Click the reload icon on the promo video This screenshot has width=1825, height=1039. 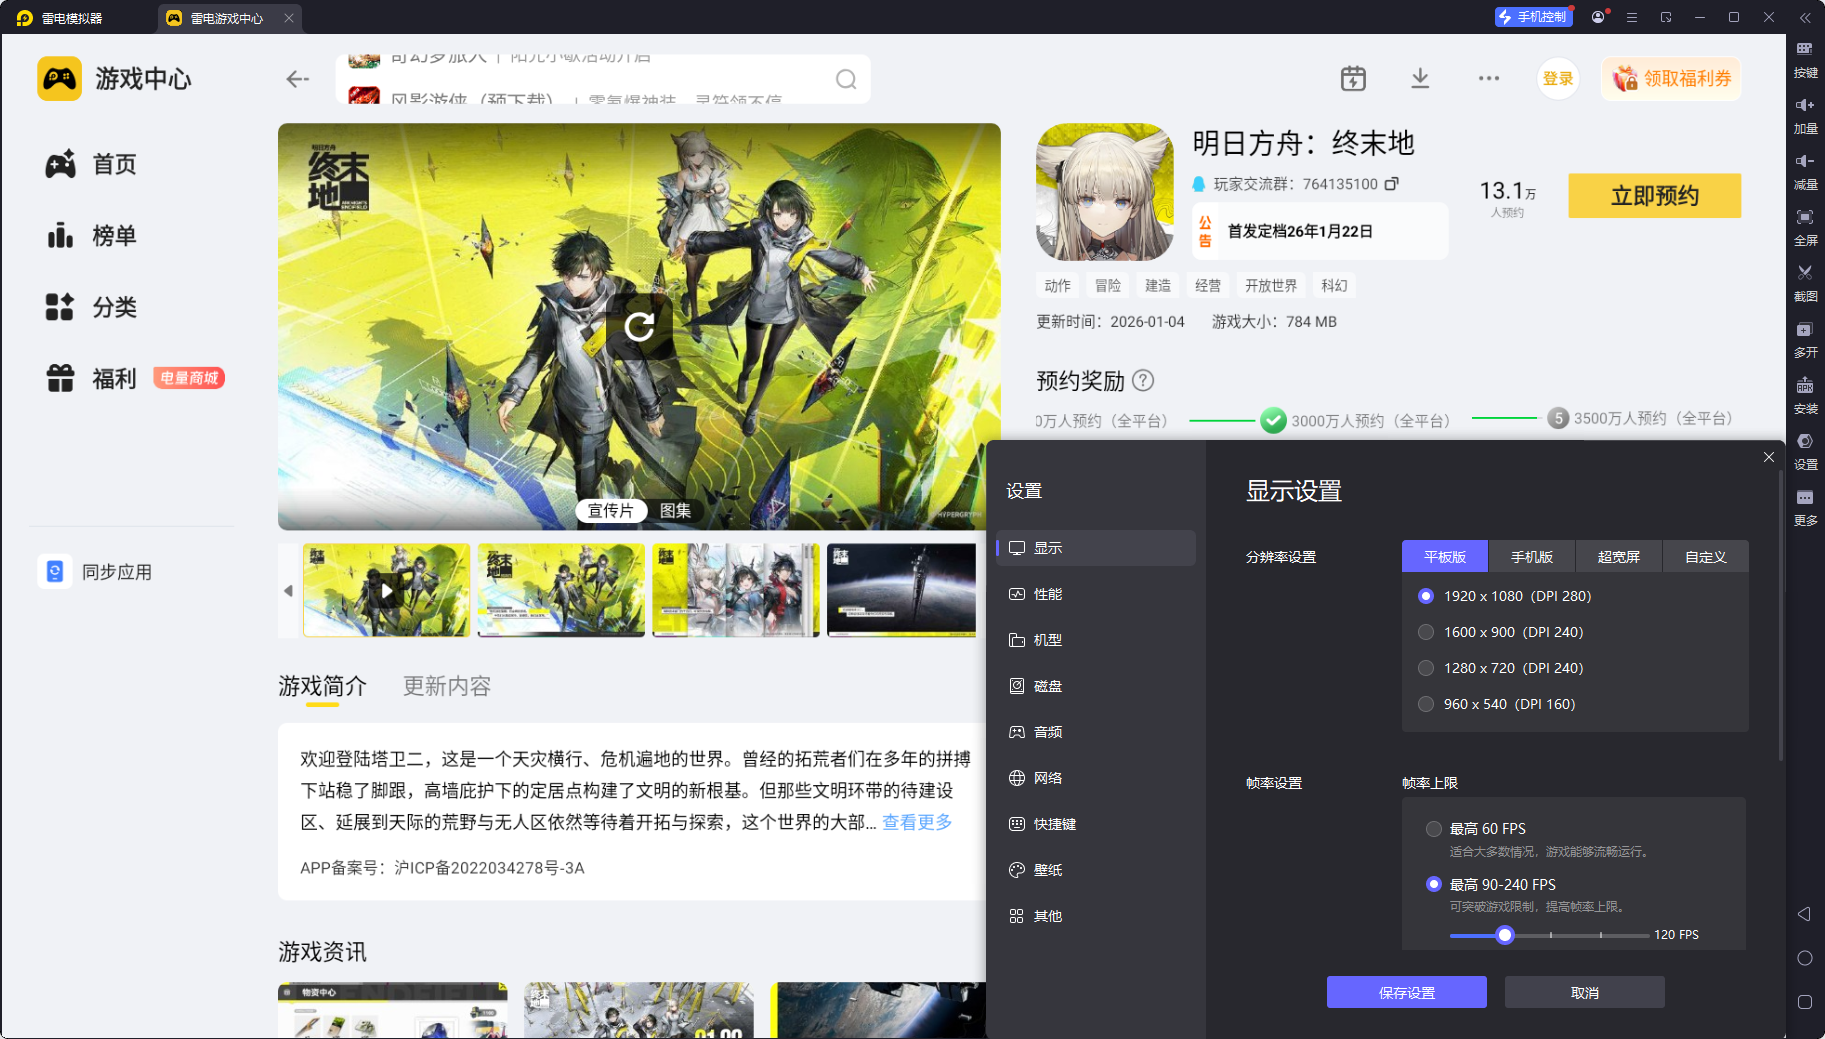pos(639,326)
